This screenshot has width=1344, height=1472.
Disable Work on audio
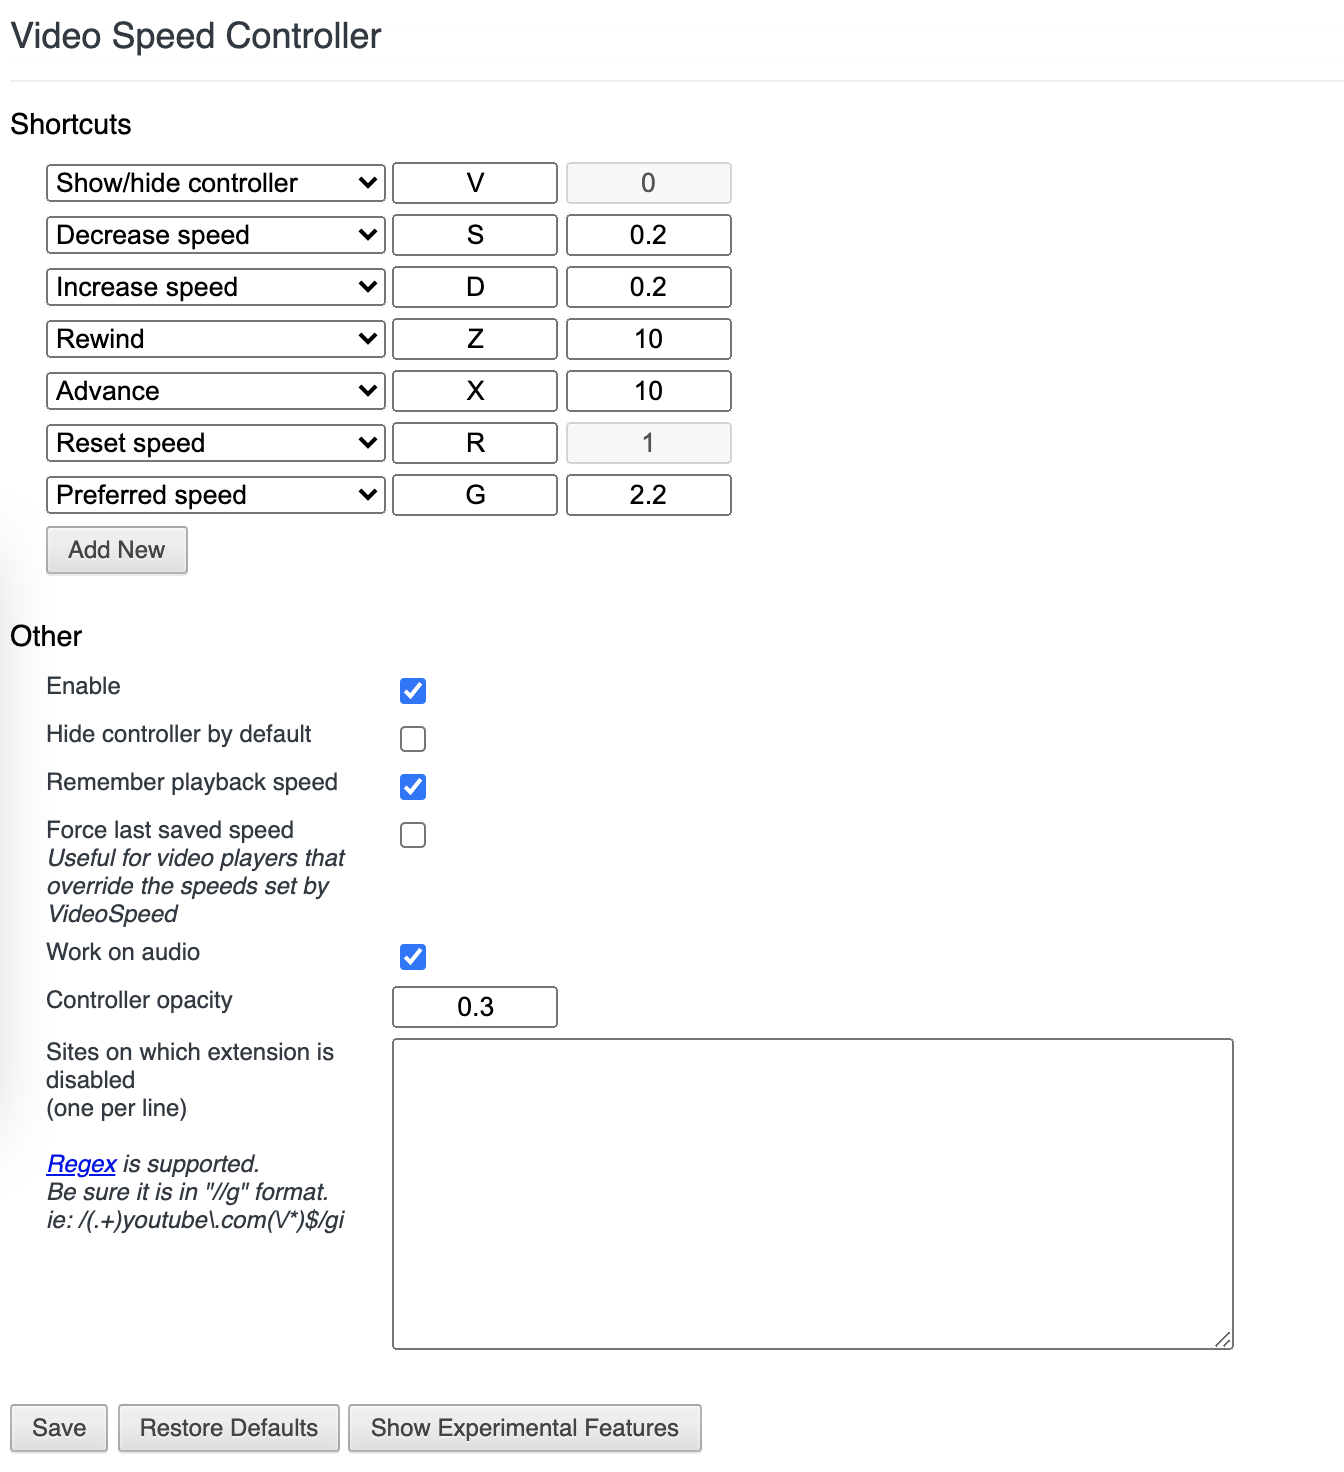412,957
